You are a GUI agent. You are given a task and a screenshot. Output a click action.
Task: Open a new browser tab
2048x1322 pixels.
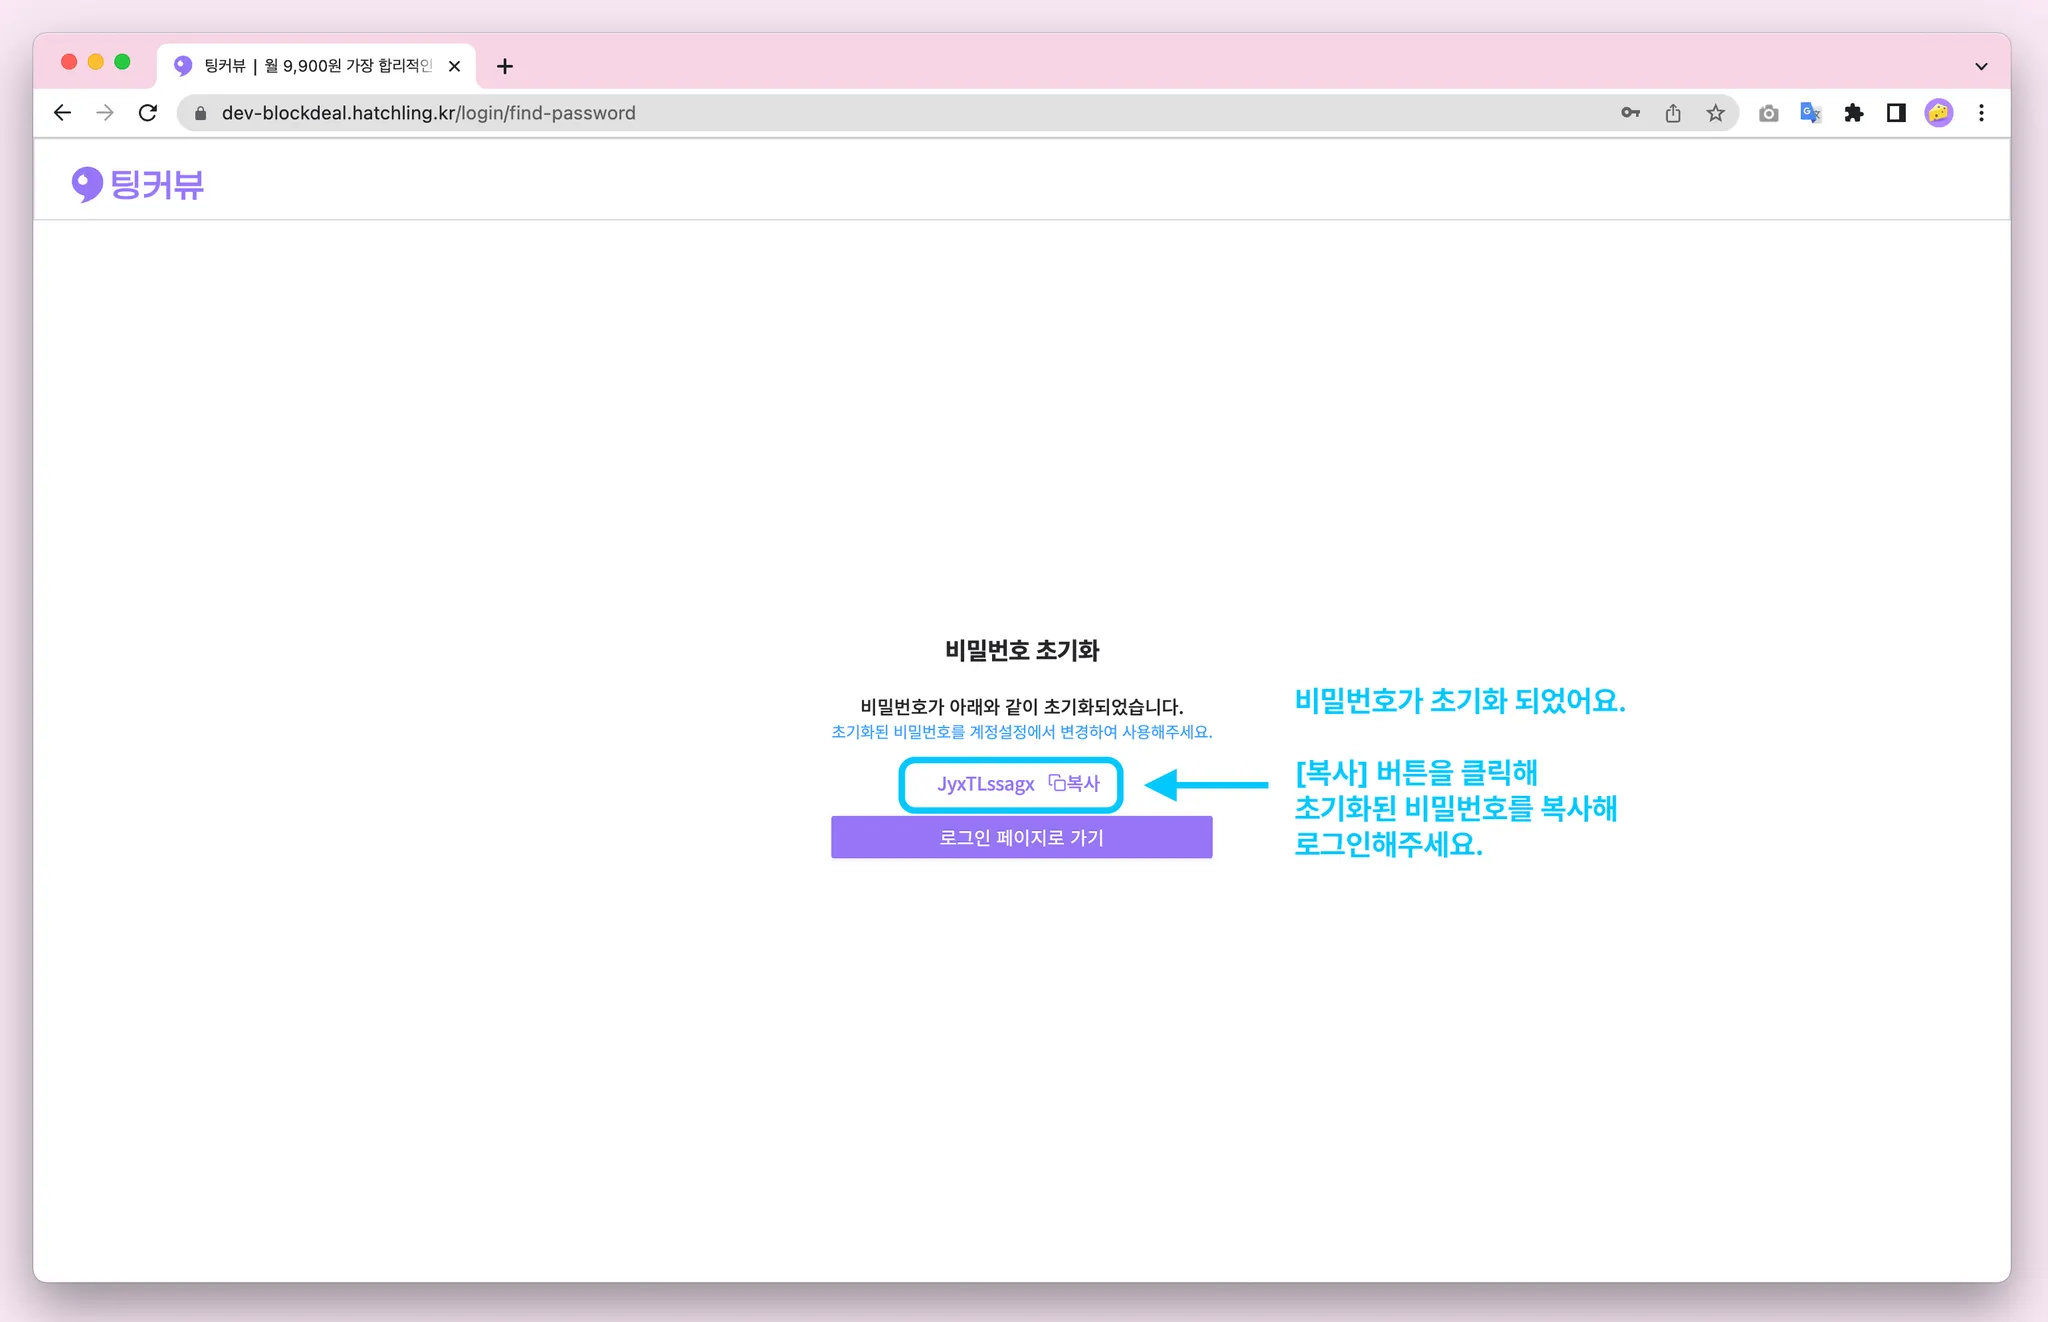tap(505, 66)
